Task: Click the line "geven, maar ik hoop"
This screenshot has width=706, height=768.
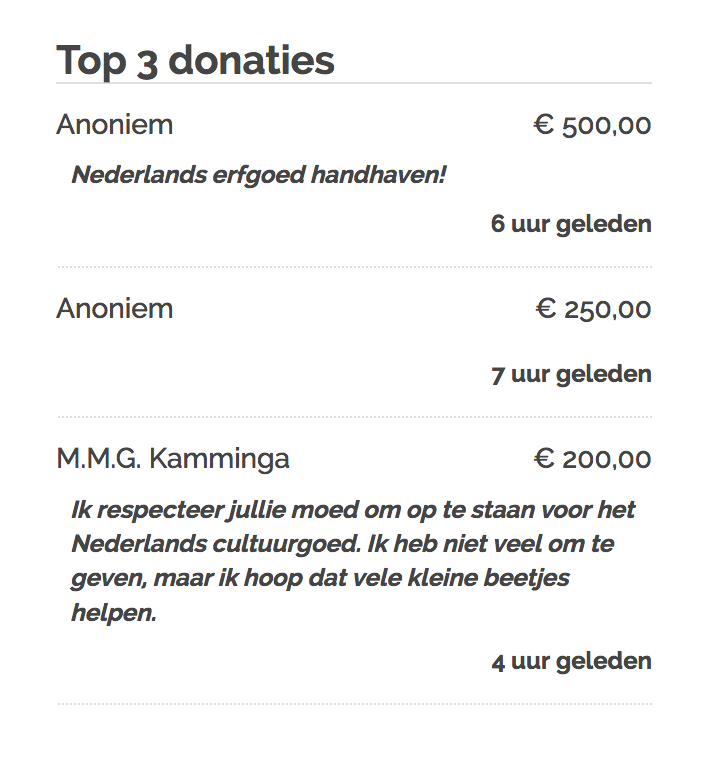Action: 320,579
